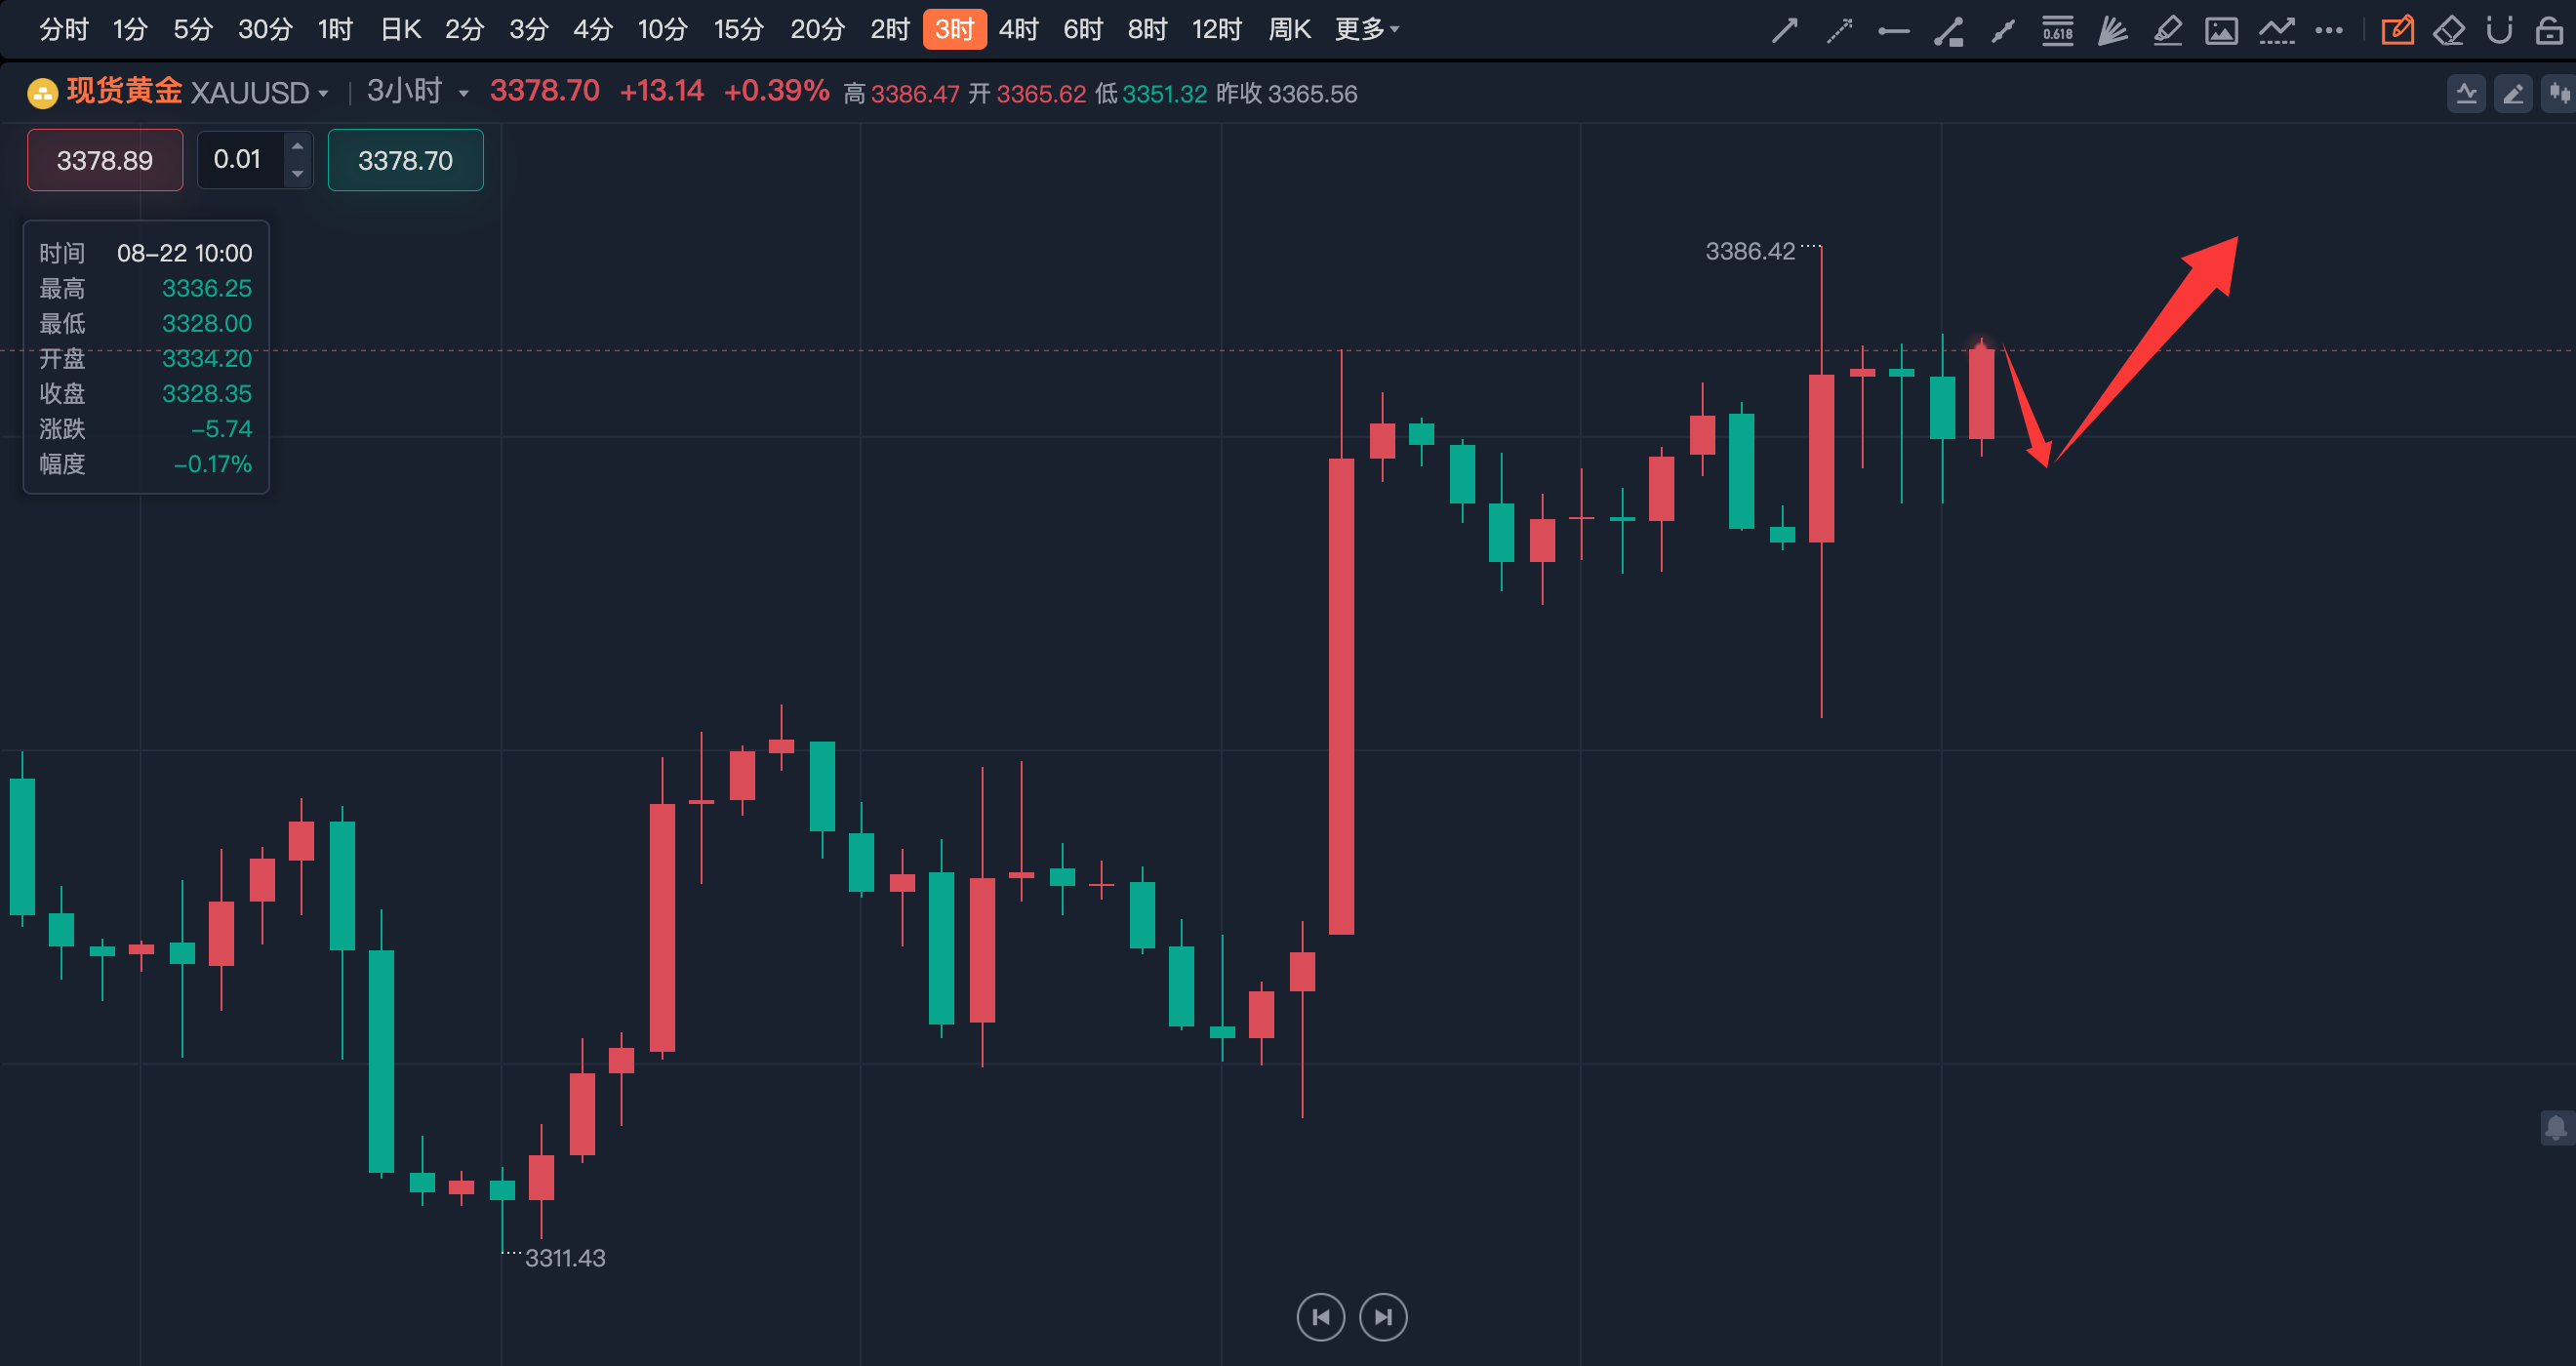The width and height of the screenshot is (2576, 1366).
Task: Choose the 4时 timeframe
Action: pos(1018,30)
